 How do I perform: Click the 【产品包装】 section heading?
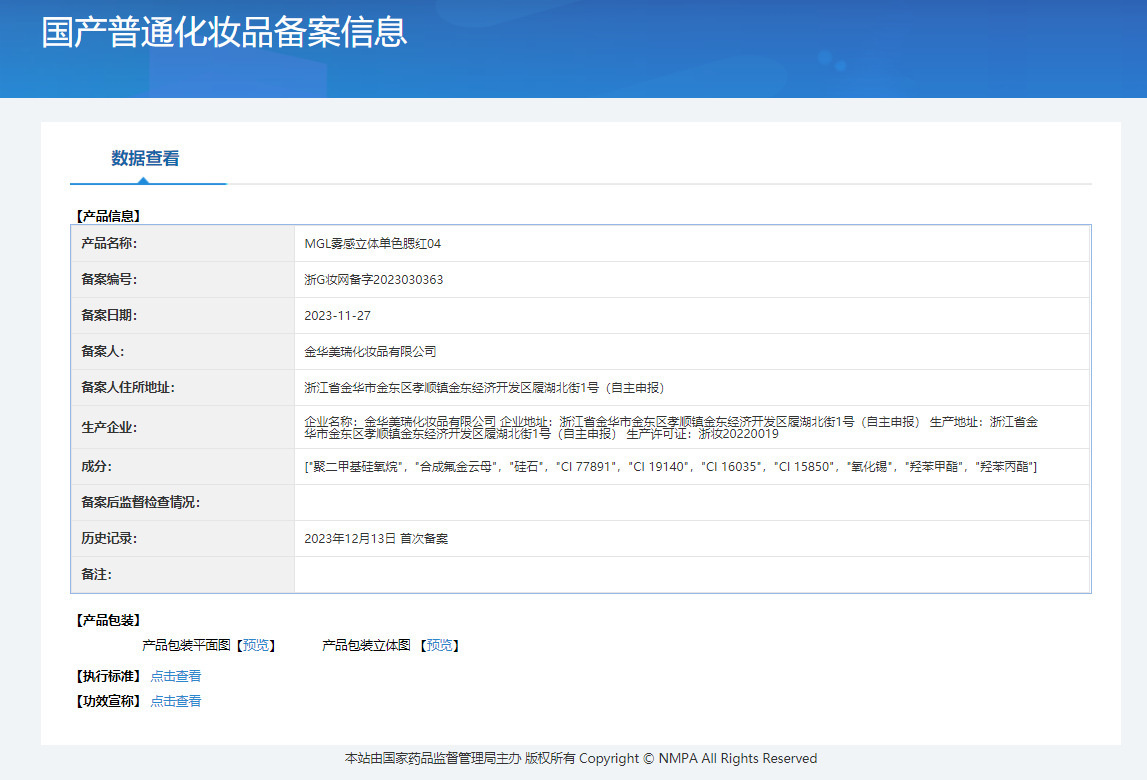108,620
